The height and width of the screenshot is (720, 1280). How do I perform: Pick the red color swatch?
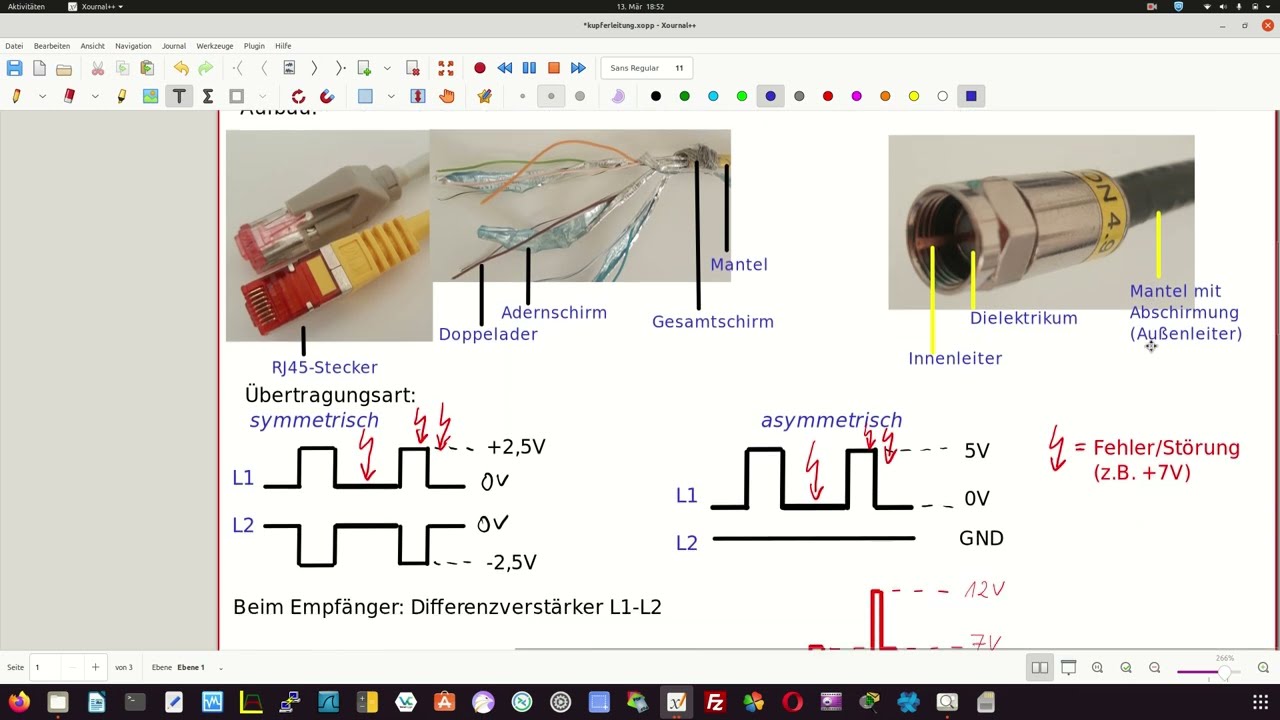(x=828, y=96)
